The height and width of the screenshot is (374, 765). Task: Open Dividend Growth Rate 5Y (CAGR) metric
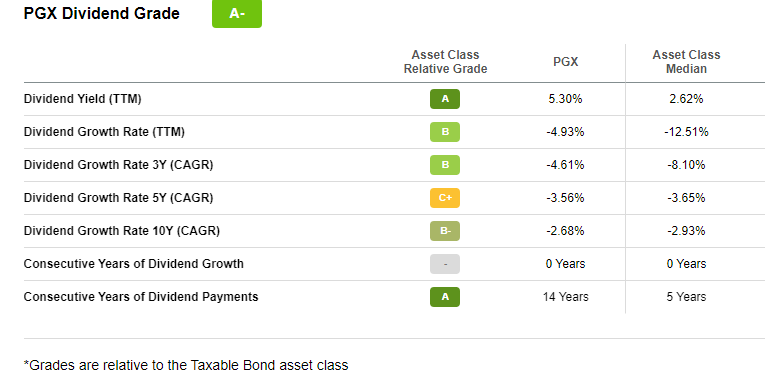(119, 198)
